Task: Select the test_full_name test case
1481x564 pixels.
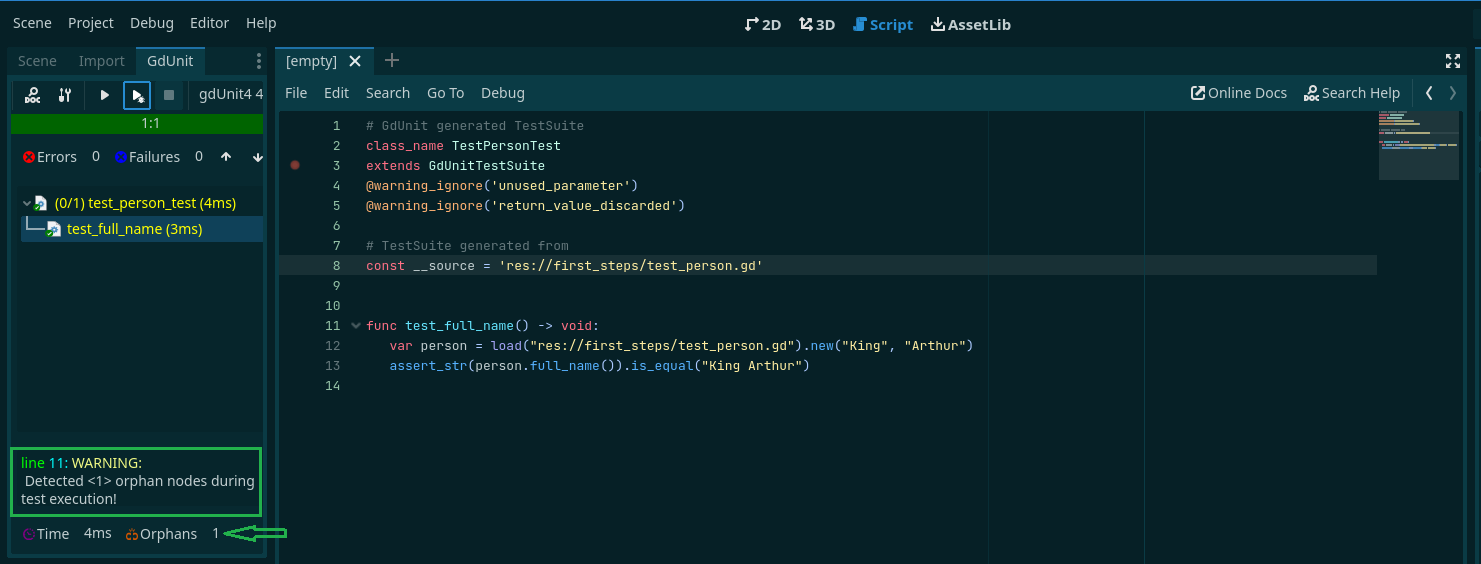Action: pyautogui.click(x=134, y=229)
